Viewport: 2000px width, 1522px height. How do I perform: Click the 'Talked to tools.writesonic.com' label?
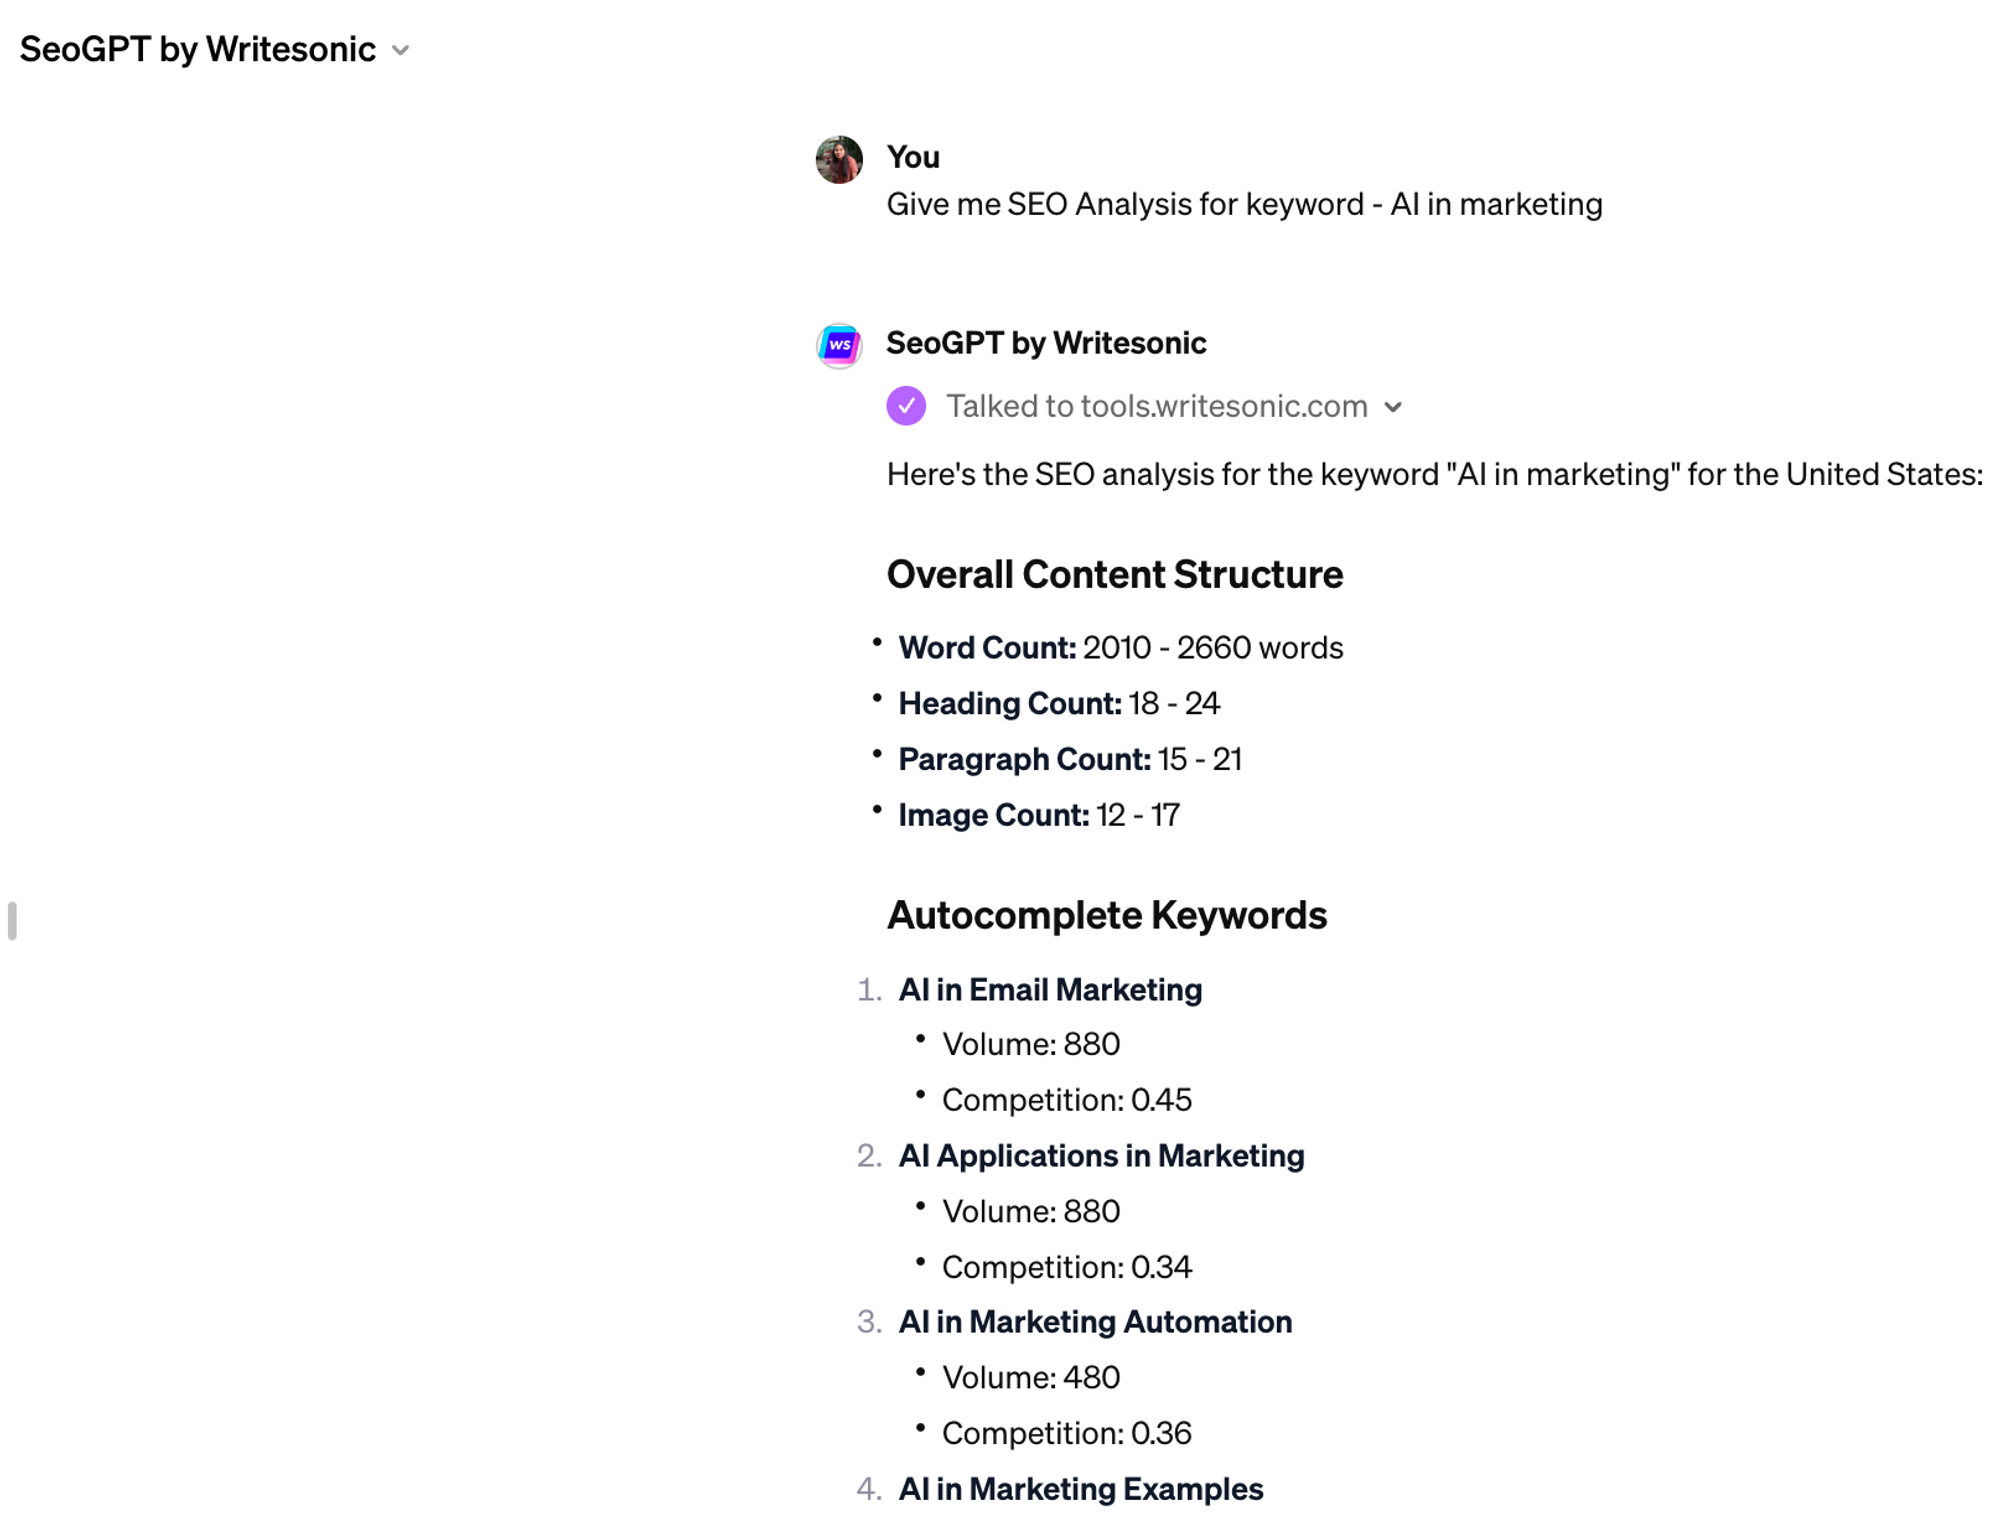[x=1156, y=406]
